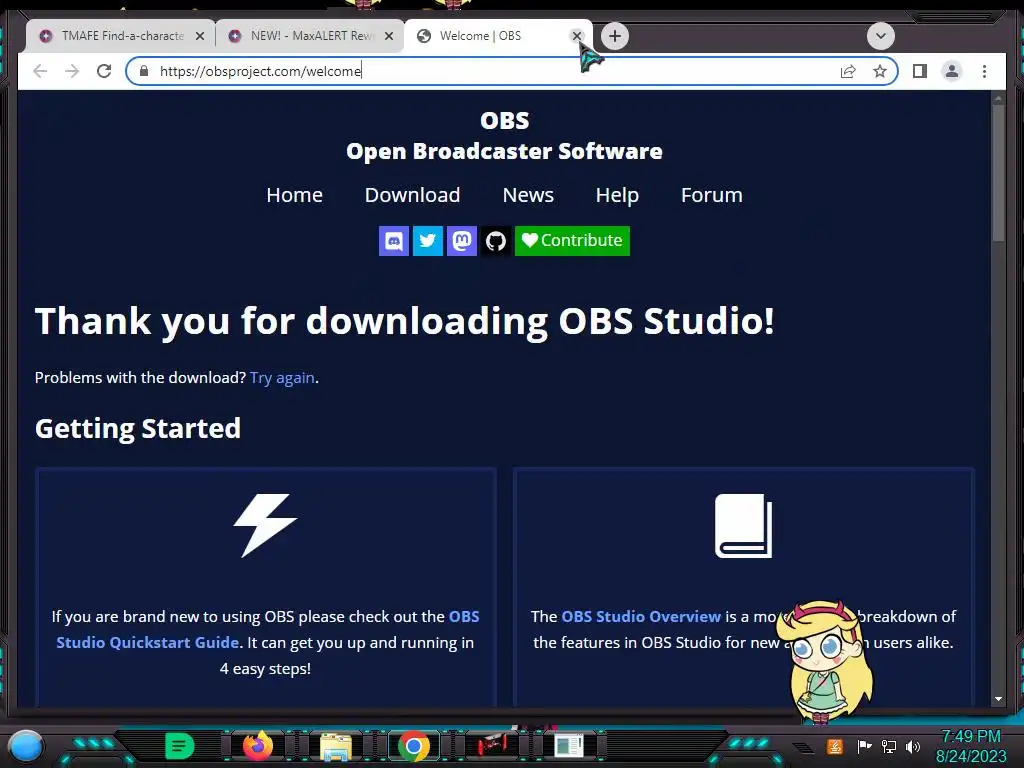Reload the current page

[104, 71]
